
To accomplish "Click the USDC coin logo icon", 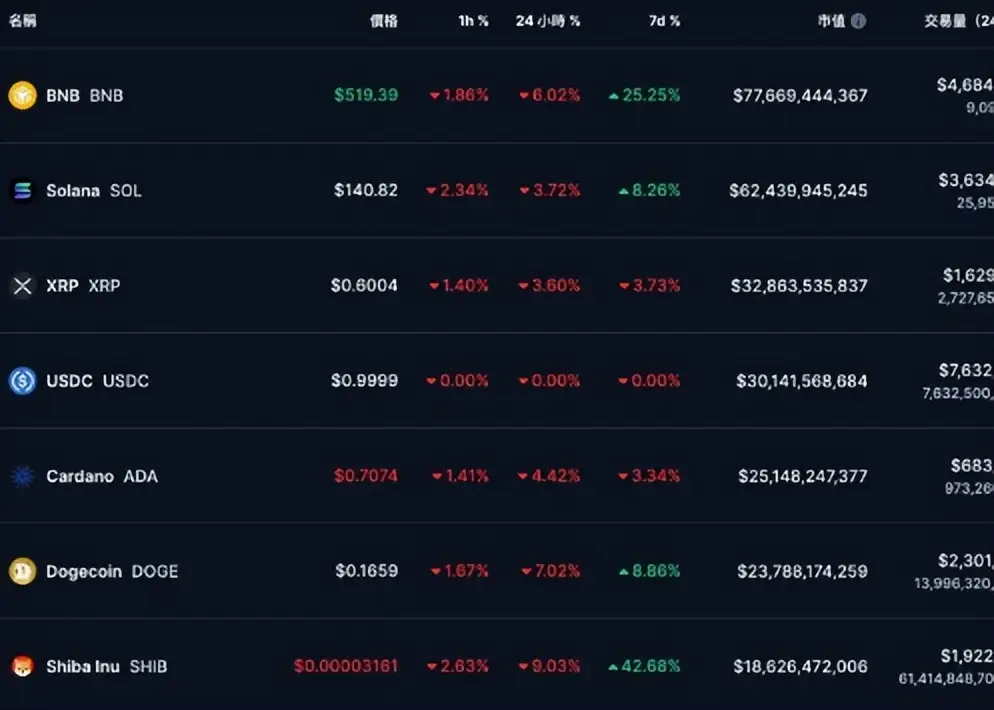I will click(x=22, y=381).
